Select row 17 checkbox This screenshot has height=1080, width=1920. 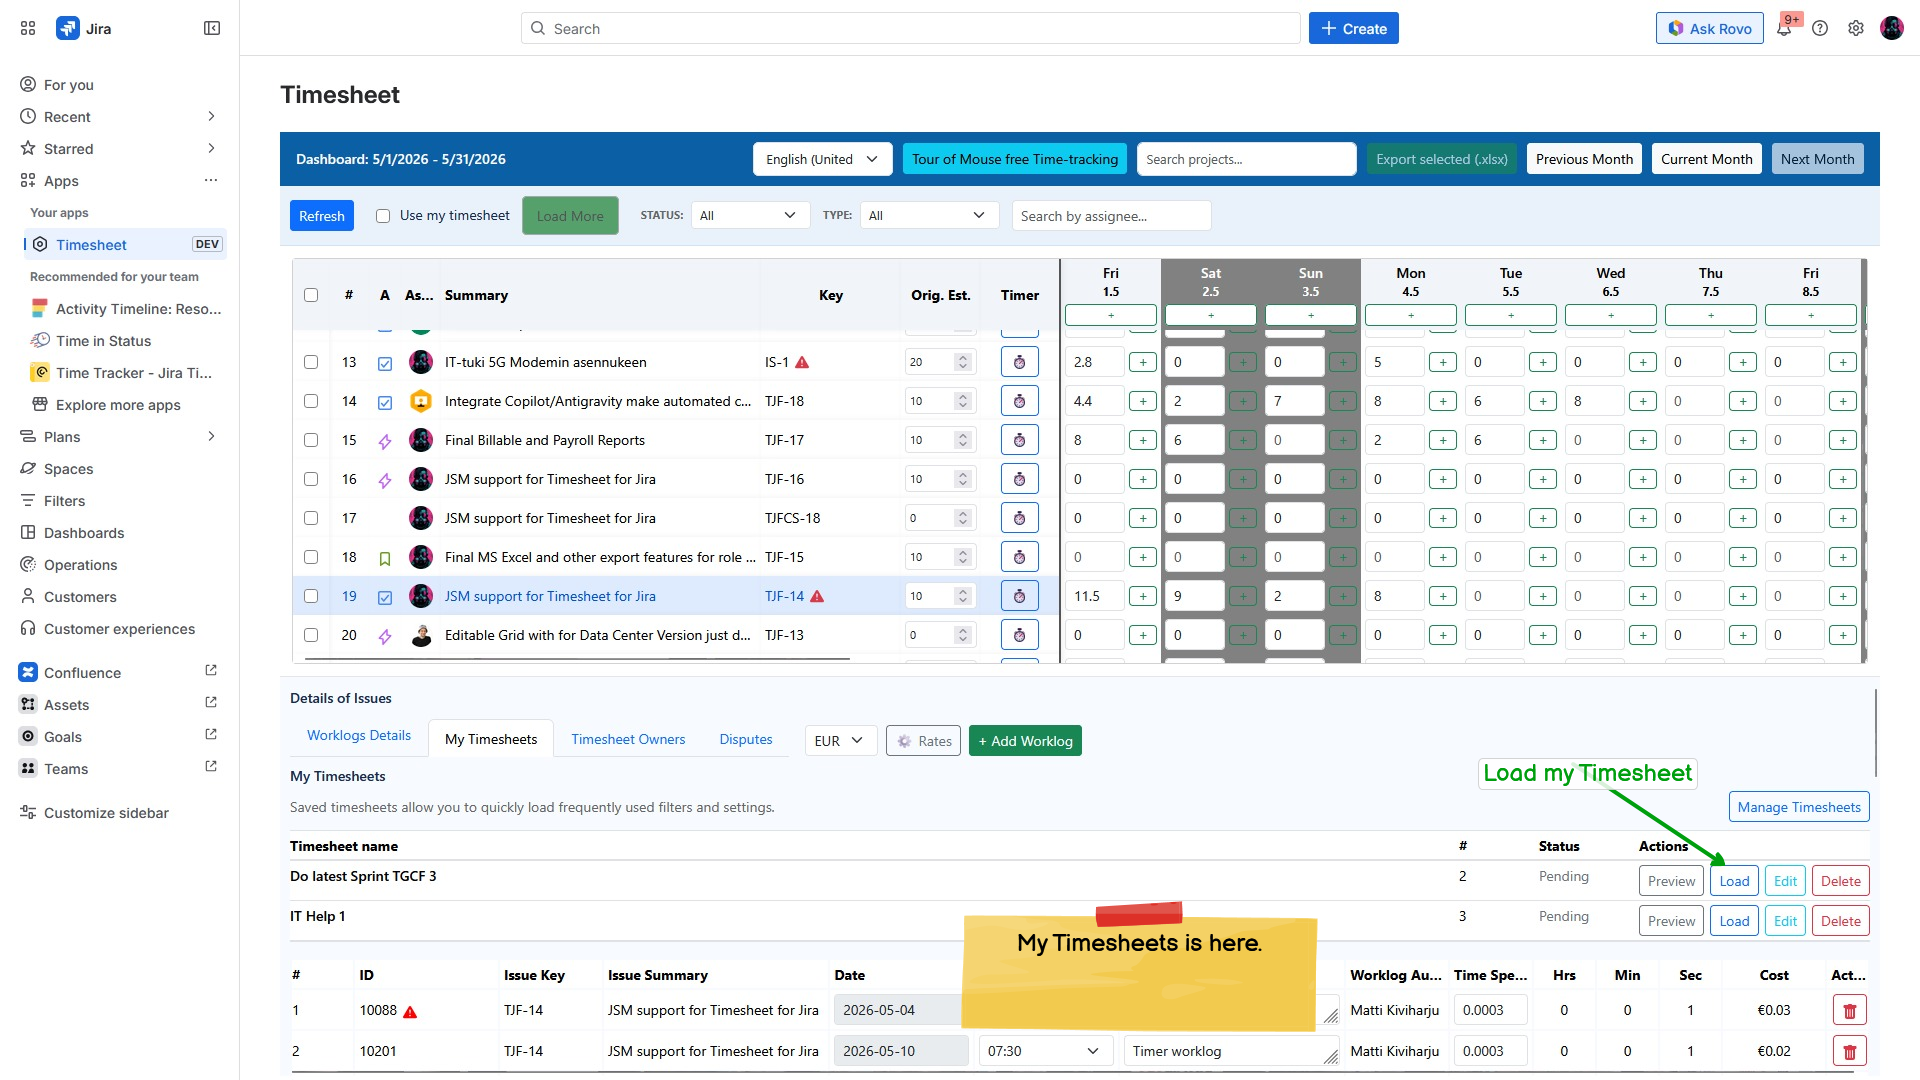pyautogui.click(x=311, y=518)
